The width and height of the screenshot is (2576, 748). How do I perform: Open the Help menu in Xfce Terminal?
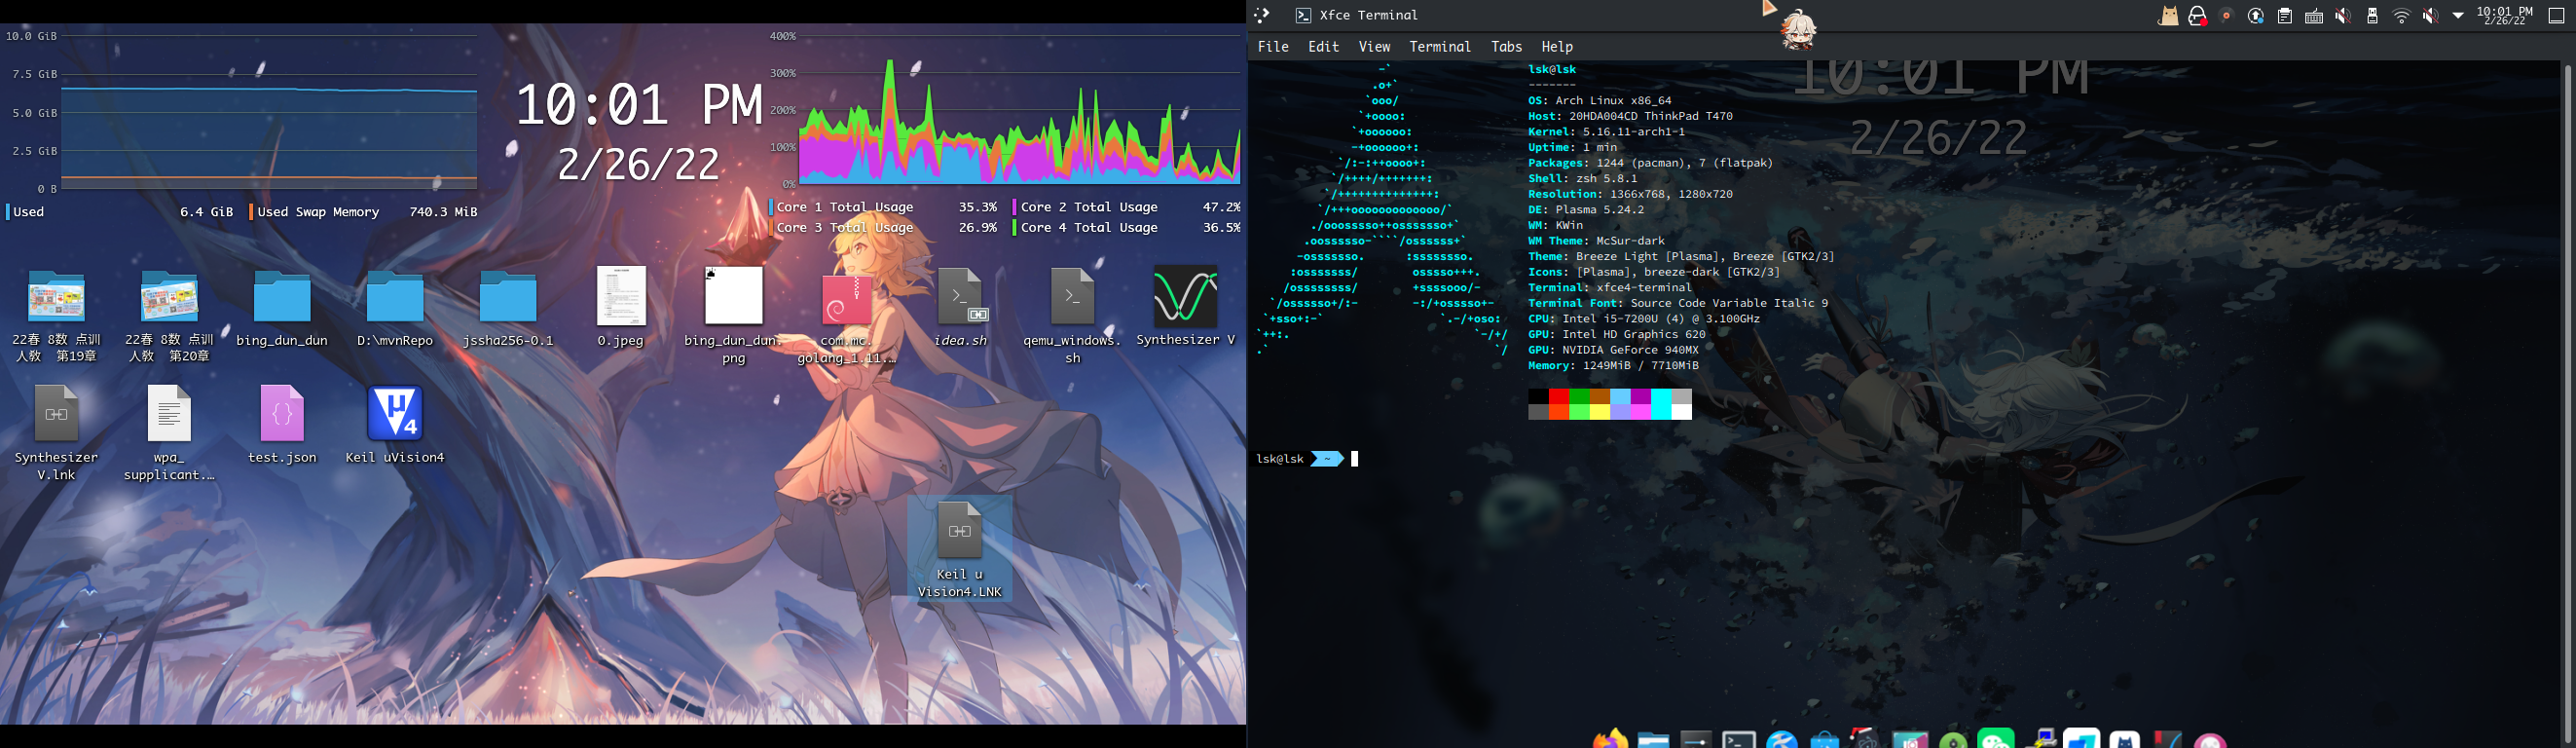point(1557,47)
